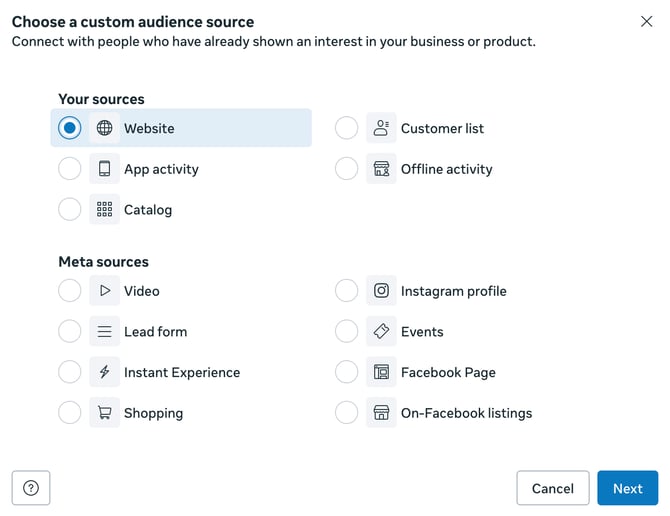Open help with the question mark button
The height and width of the screenshot is (516, 670).
[x=31, y=488]
